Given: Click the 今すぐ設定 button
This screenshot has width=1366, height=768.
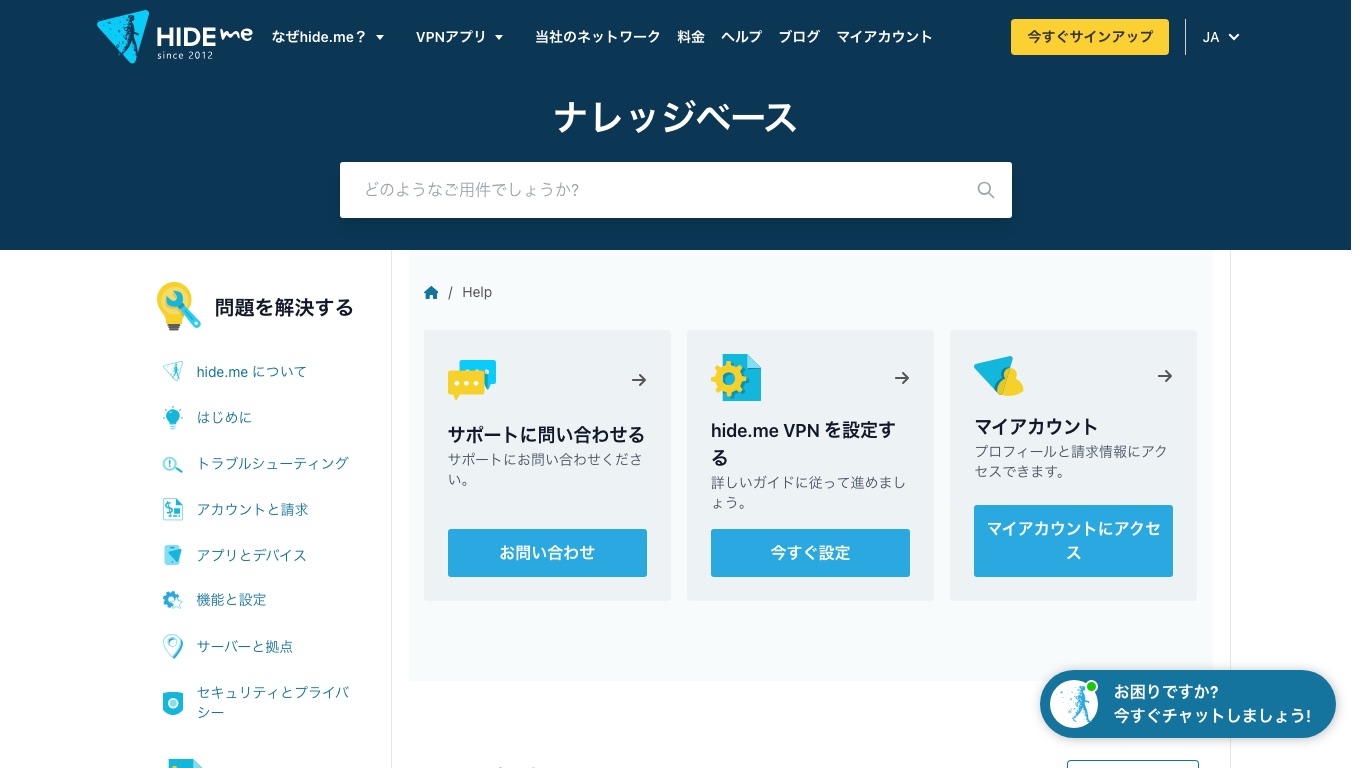Looking at the screenshot, I should (810, 553).
